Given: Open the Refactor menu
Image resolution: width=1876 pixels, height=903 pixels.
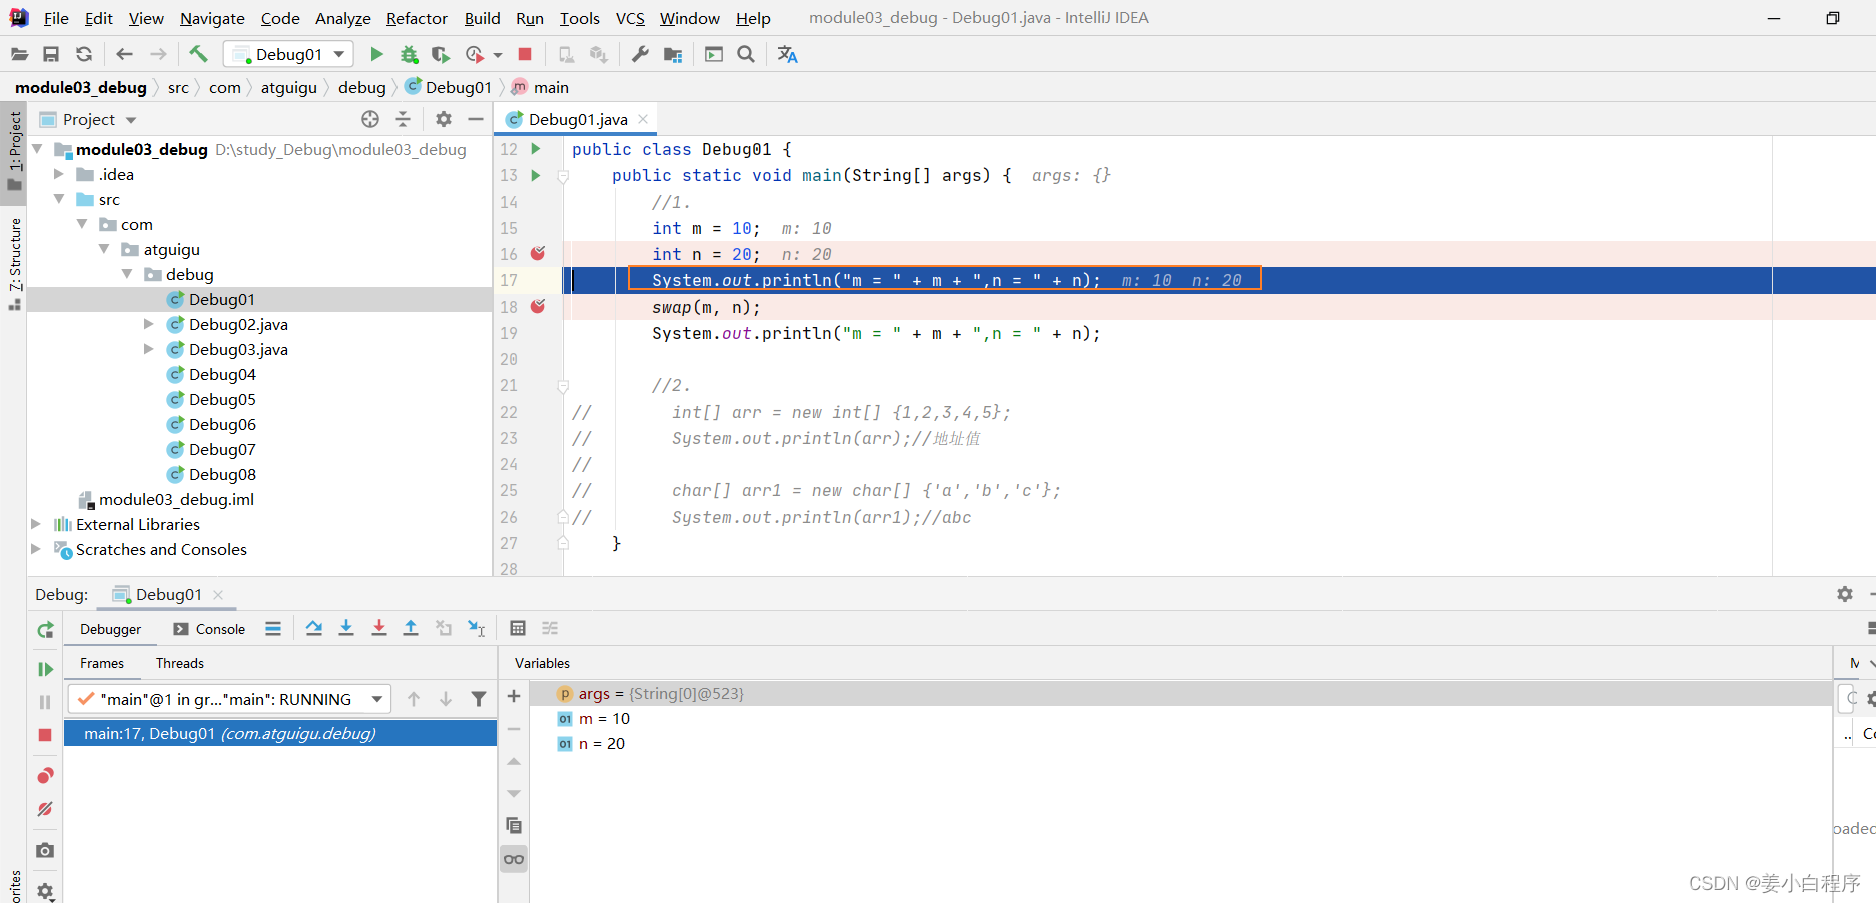Looking at the screenshot, I should click(x=417, y=18).
